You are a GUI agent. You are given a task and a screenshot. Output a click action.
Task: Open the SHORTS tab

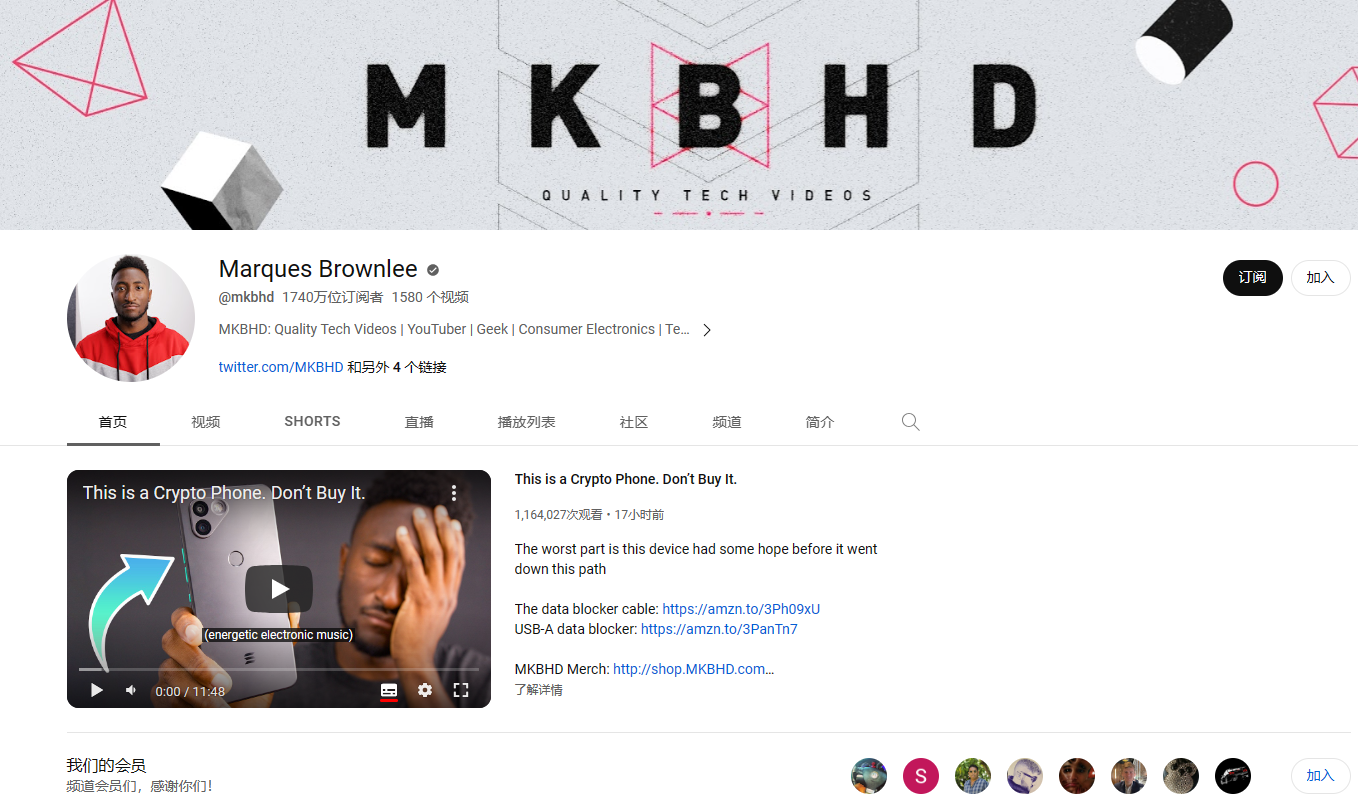[312, 422]
